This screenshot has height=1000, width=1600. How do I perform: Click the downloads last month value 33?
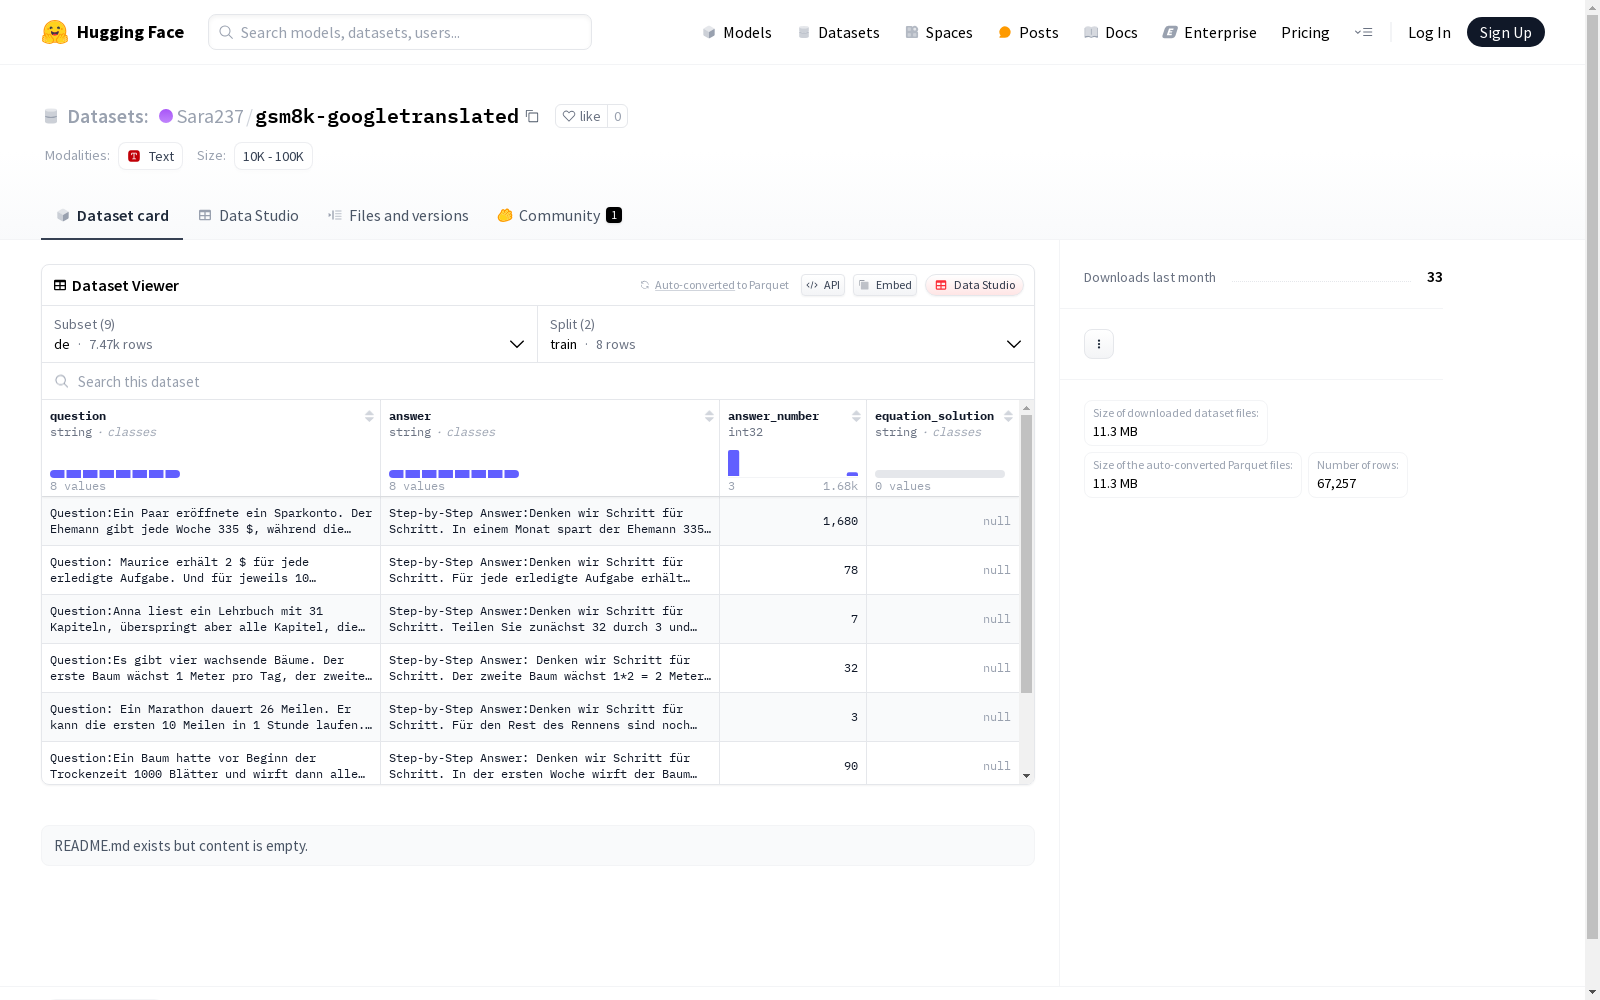1435,277
